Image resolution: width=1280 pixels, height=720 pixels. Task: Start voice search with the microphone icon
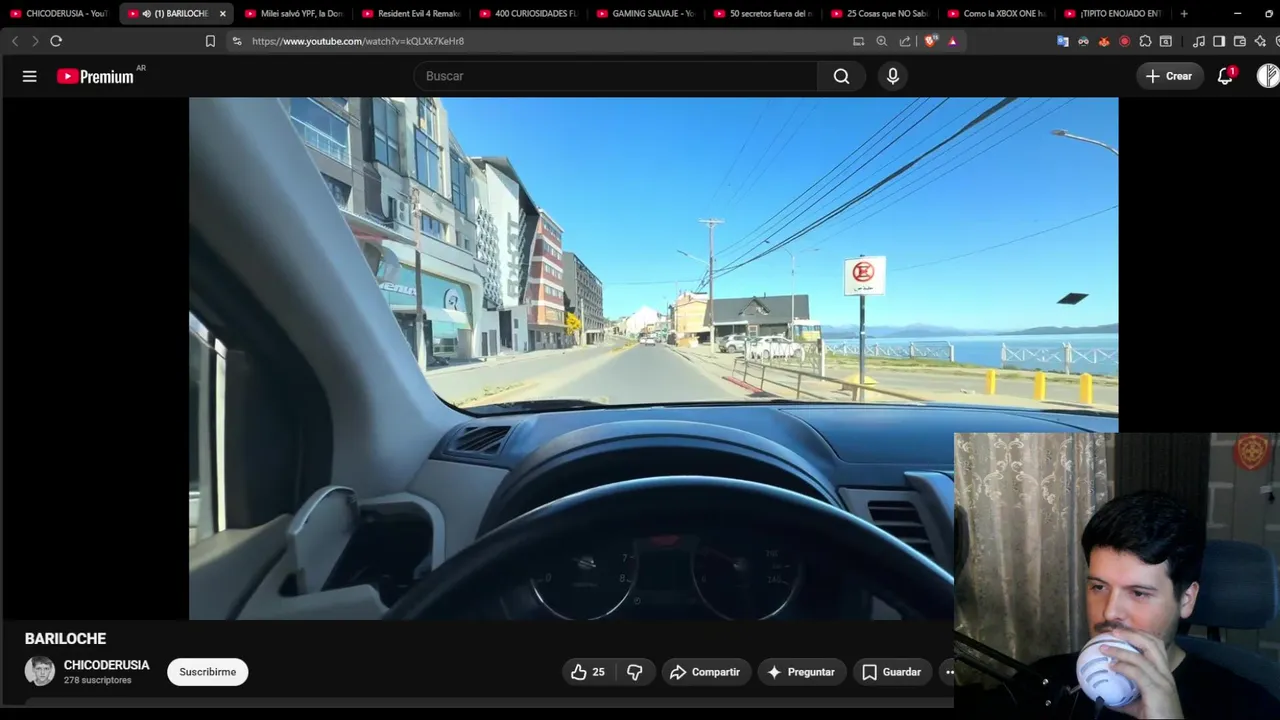point(893,76)
